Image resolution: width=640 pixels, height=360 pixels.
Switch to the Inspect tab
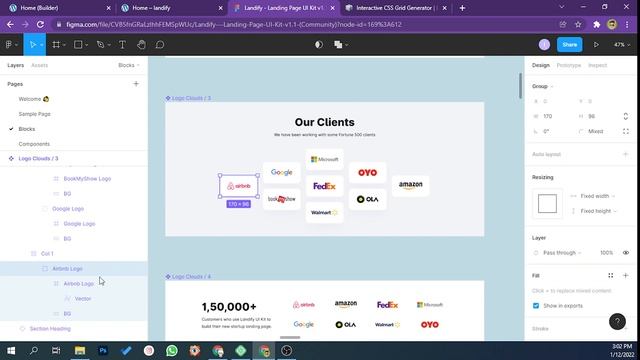(597, 65)
